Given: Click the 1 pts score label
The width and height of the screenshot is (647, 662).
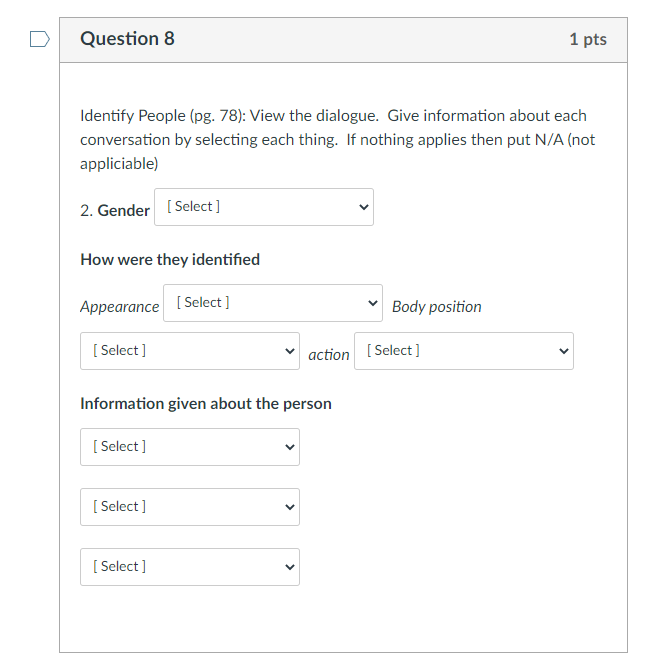Looking at the screenshot, I should click(x=587, y=40).
